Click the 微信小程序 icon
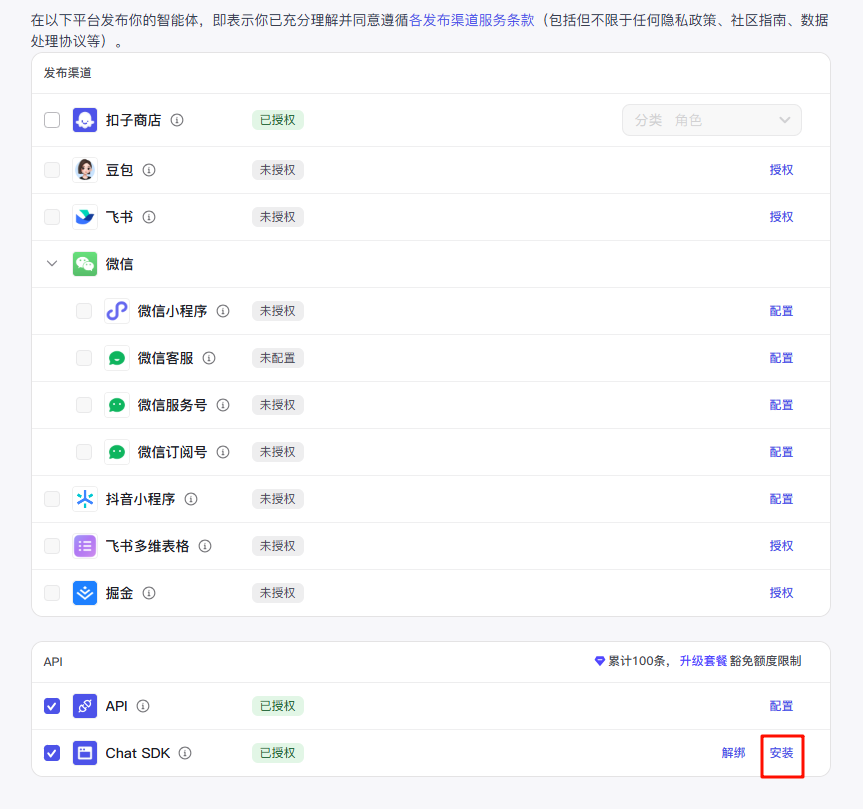 117,311
